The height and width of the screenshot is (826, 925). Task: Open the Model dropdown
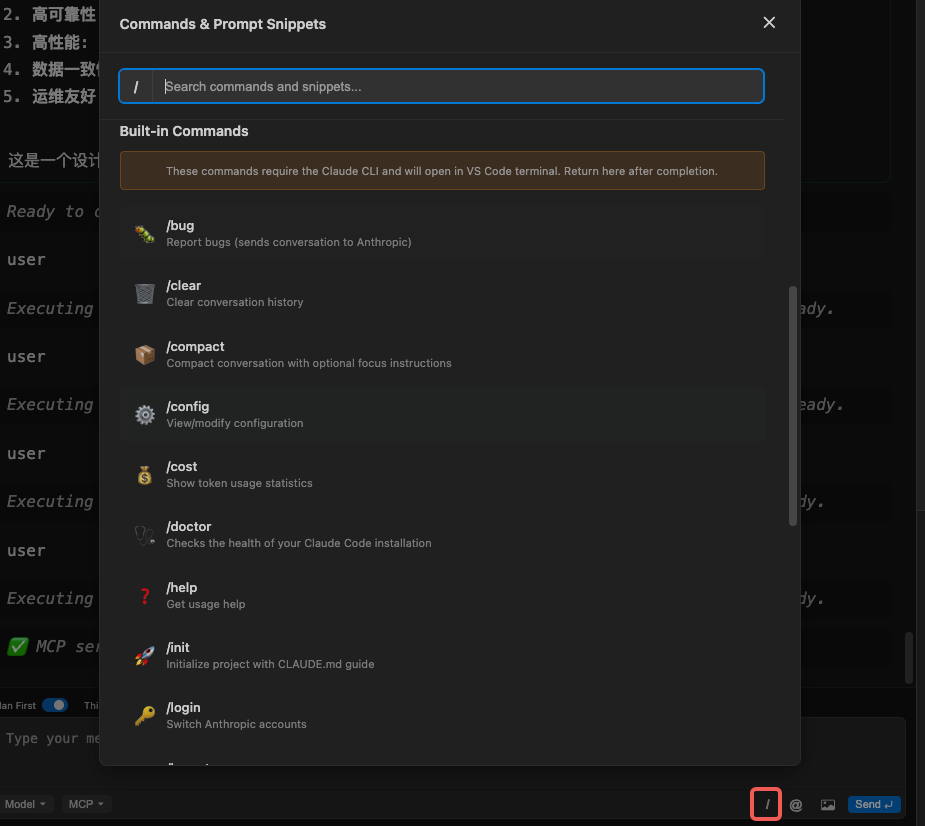click(x=26, y=804)
